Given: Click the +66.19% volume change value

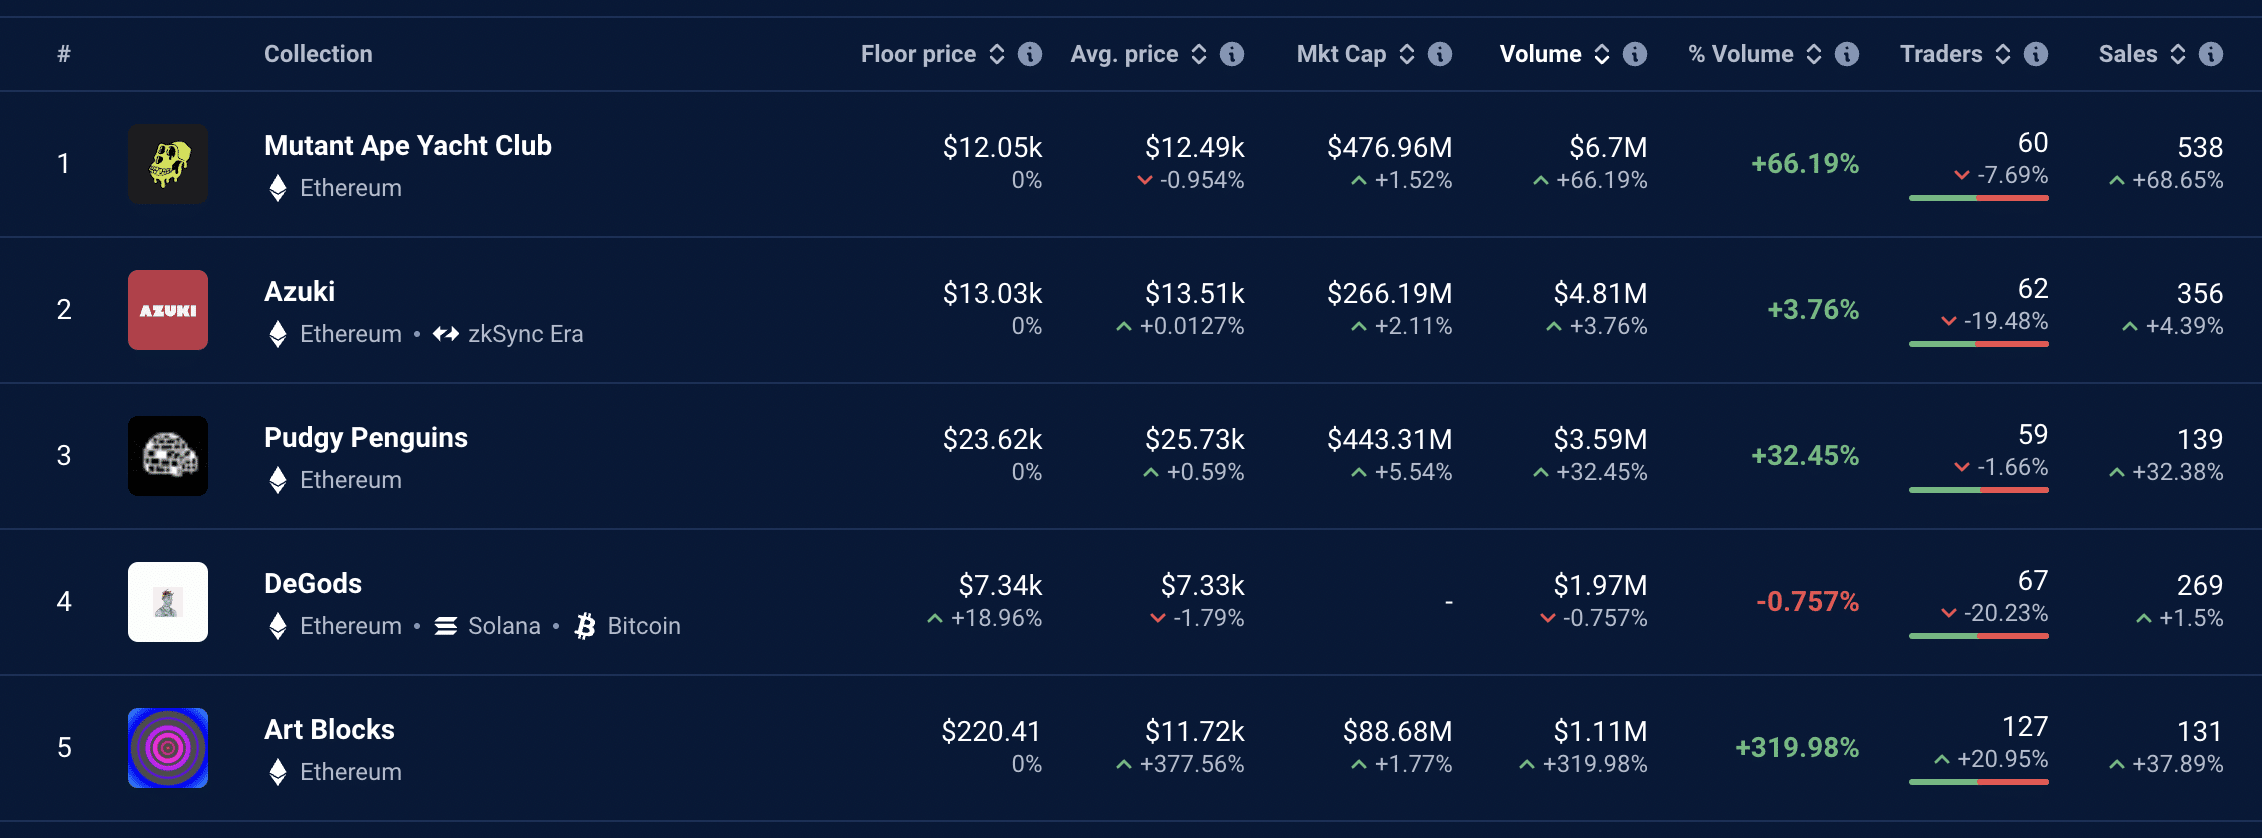Looking at the screenshot, I should (x=1805, y=164).
